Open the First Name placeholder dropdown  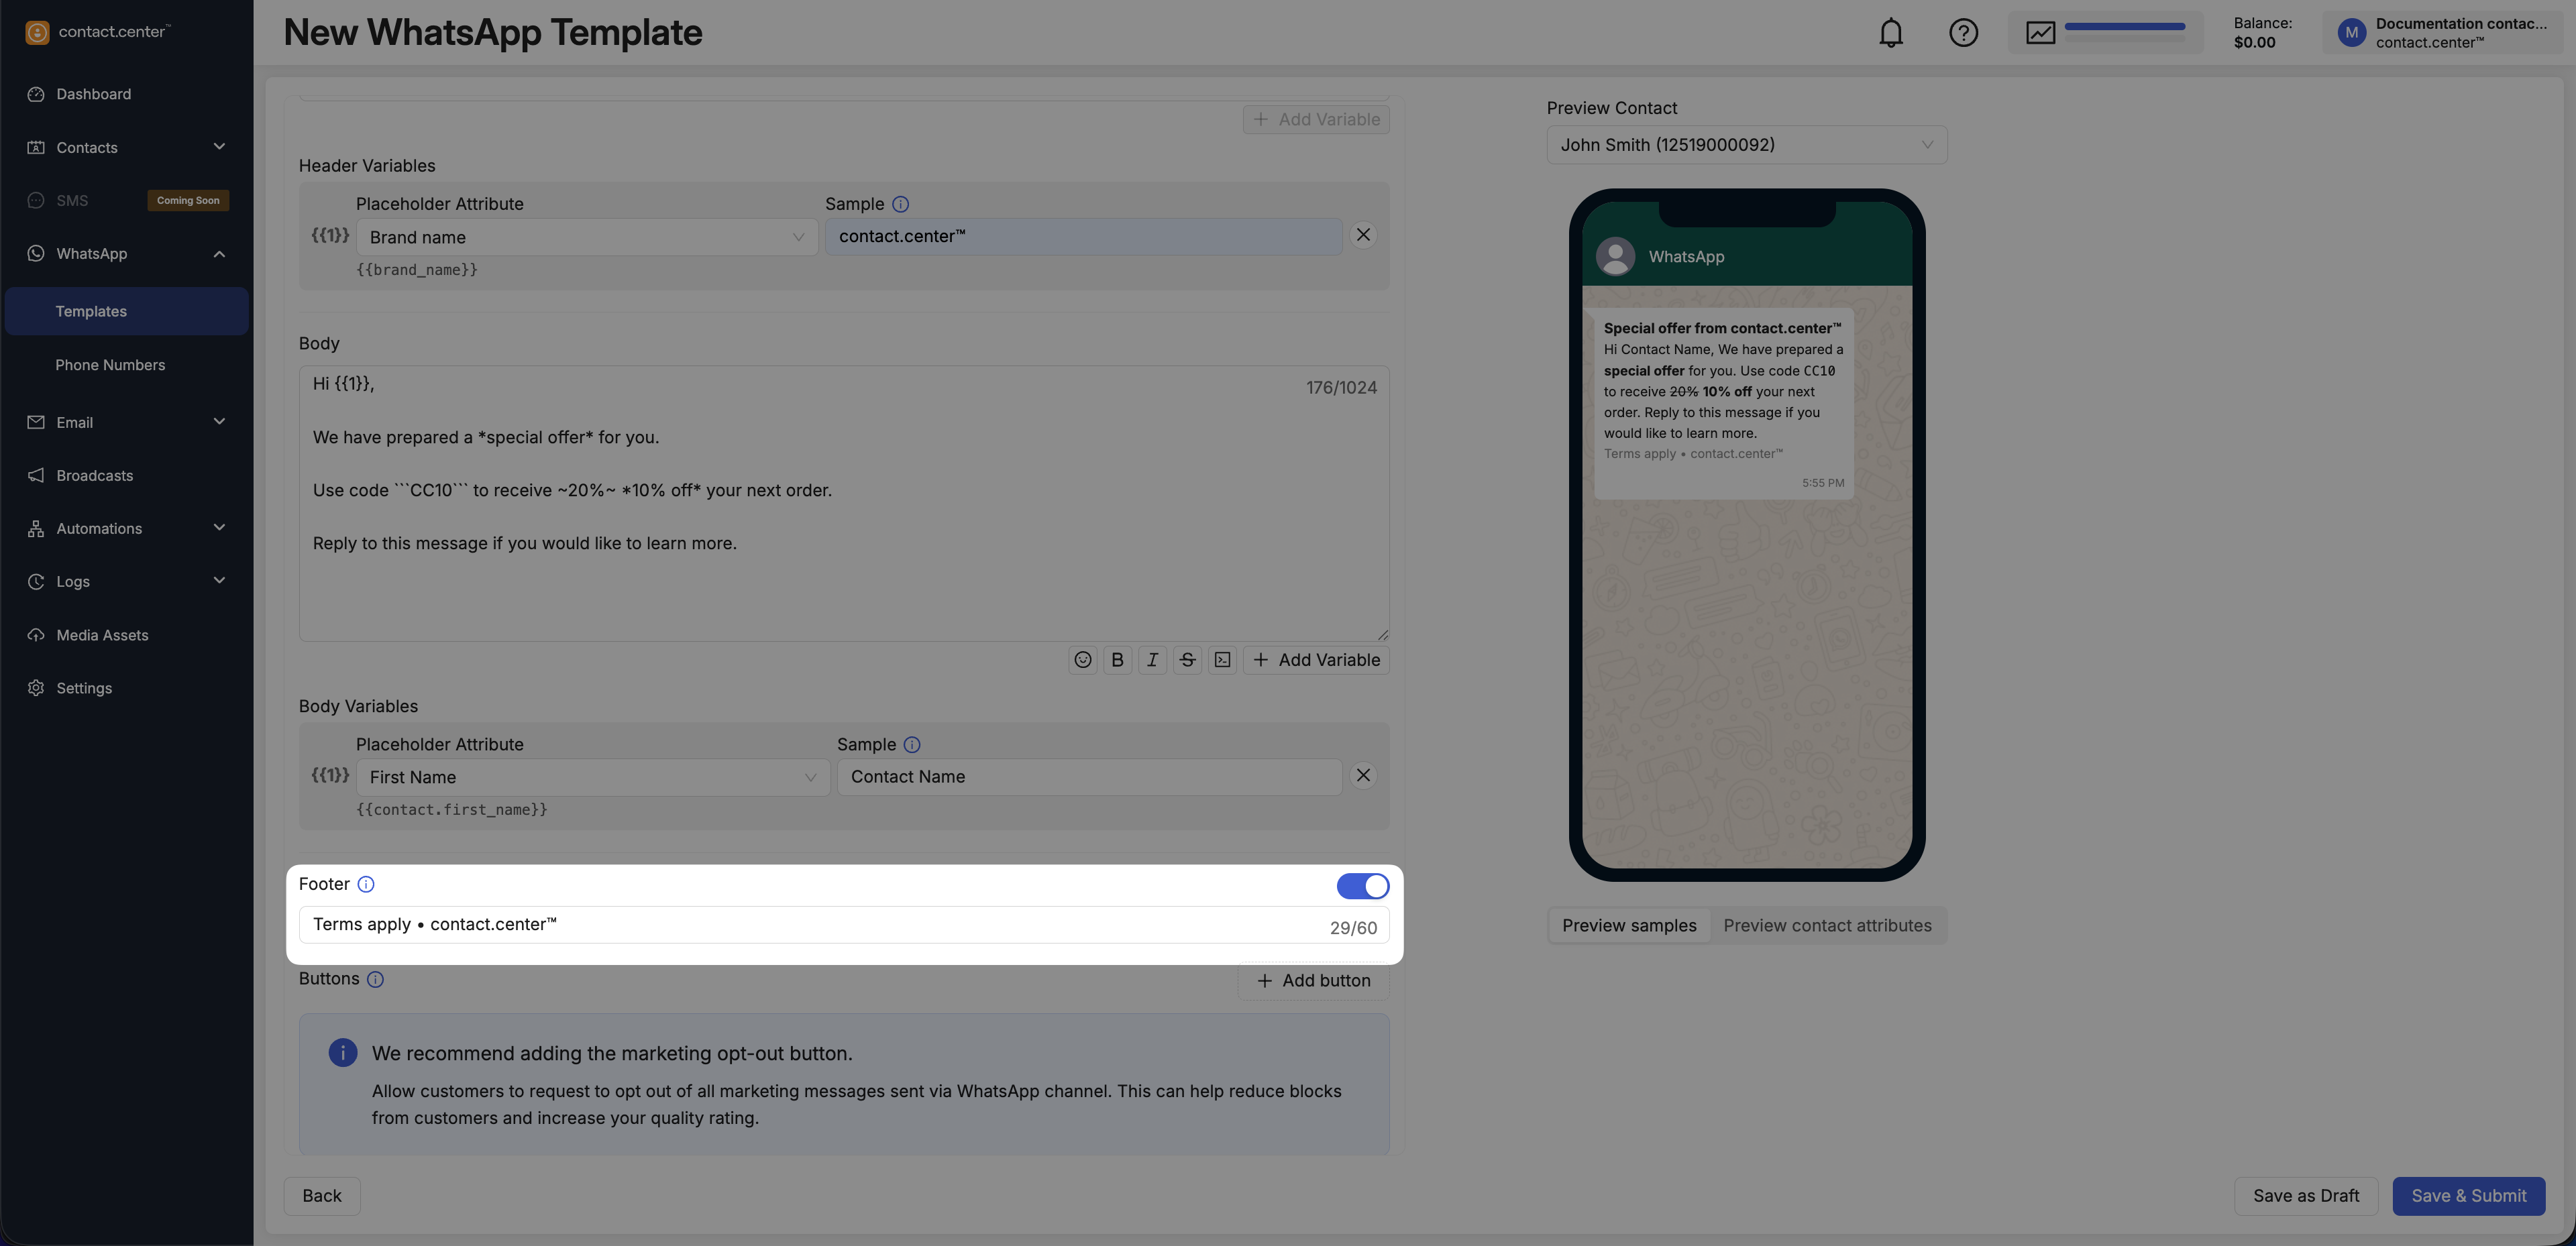pyautogui.click(x=593, y=777)
